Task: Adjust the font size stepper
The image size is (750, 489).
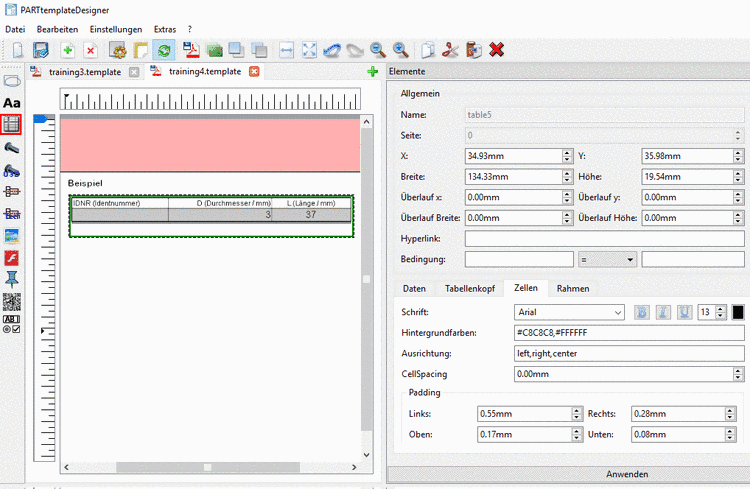Action: pos(721,312)
